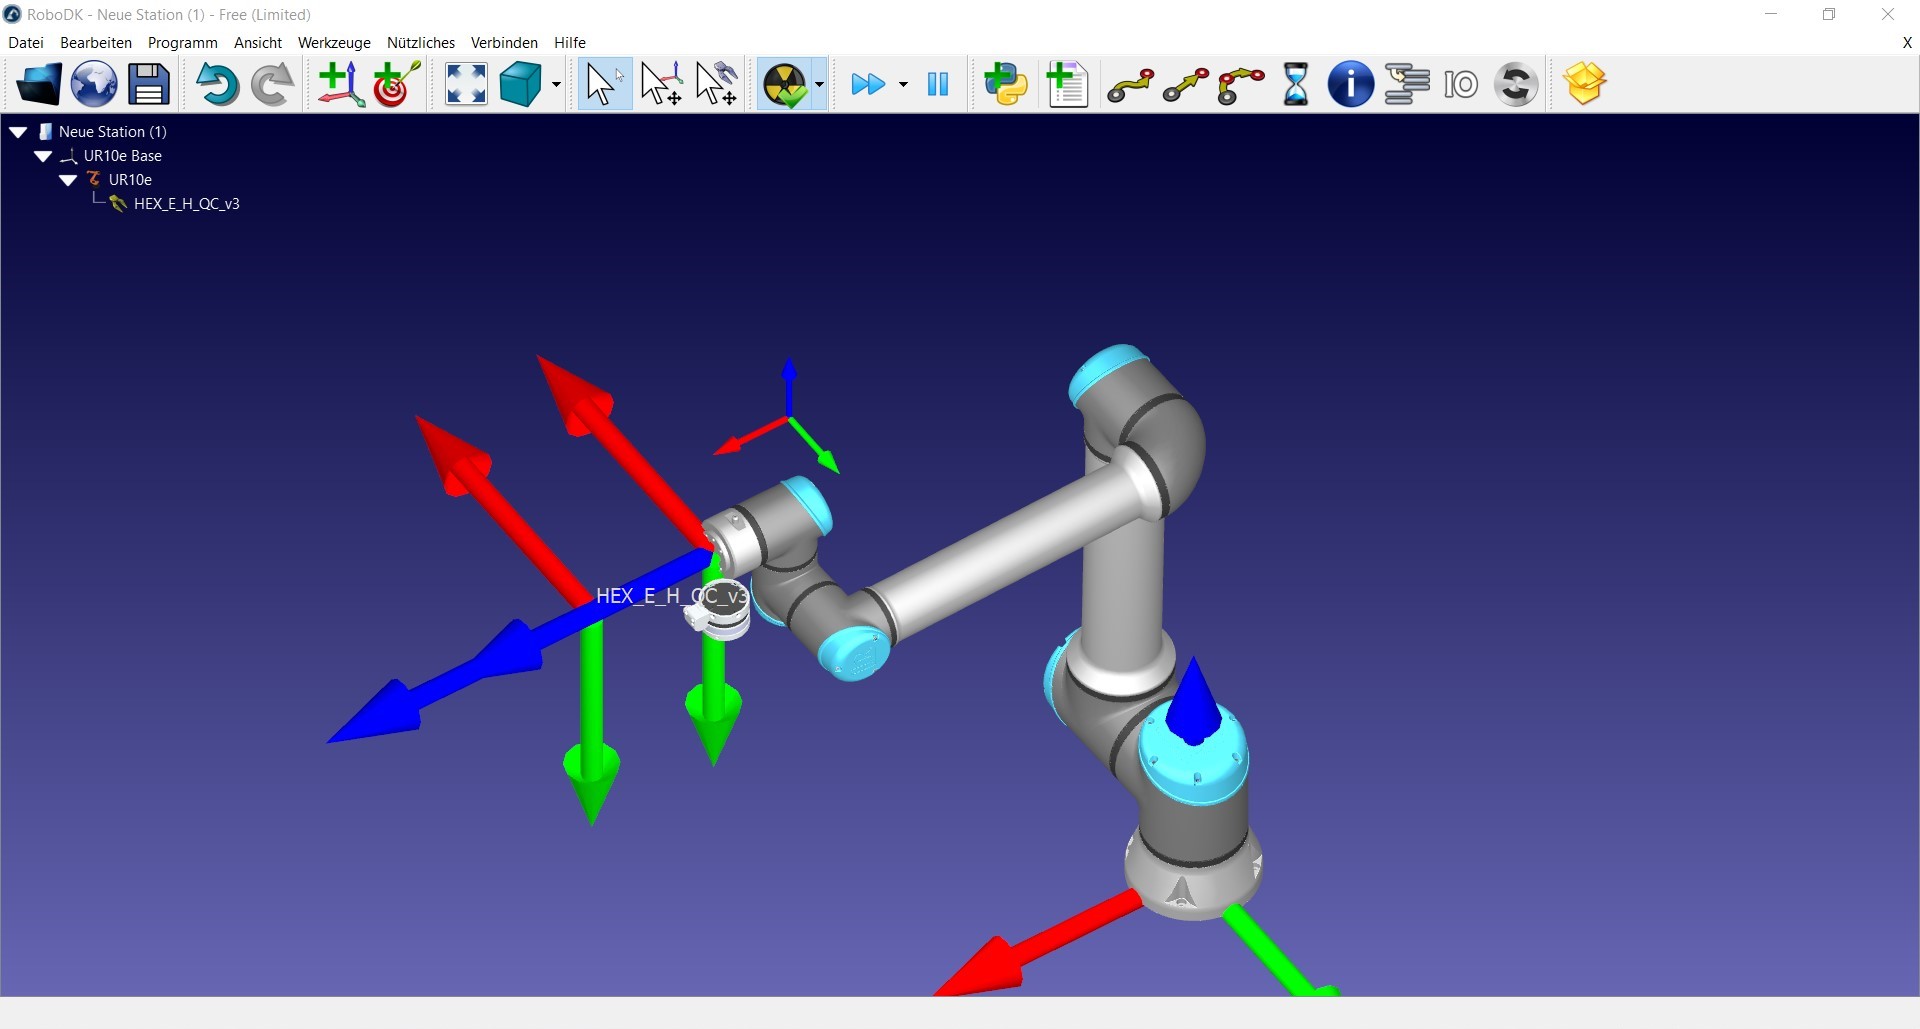1920x1029 pixels.
Task: Collapse the Neue Station (1) tree node
Action: [x=18, y=132]
